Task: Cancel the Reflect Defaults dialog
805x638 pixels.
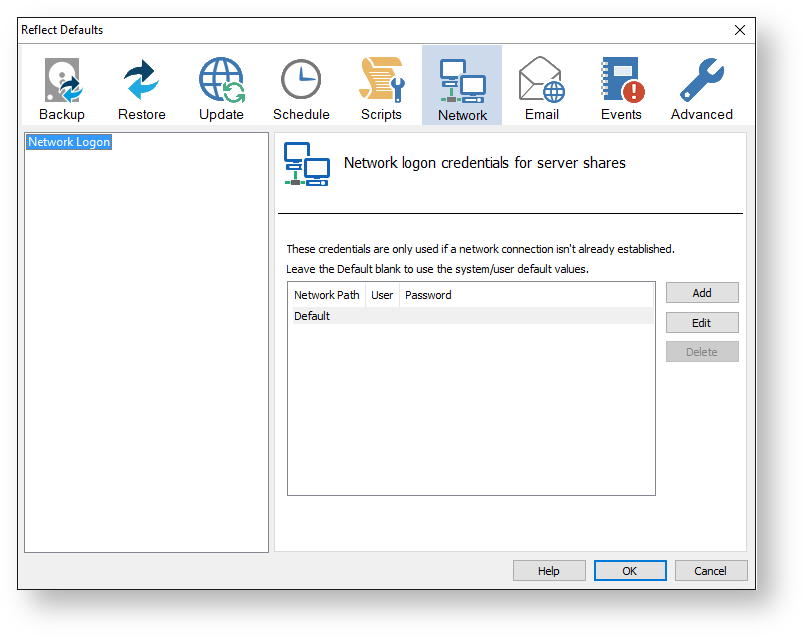Action: pyautogui.click(x=711, y=570)
